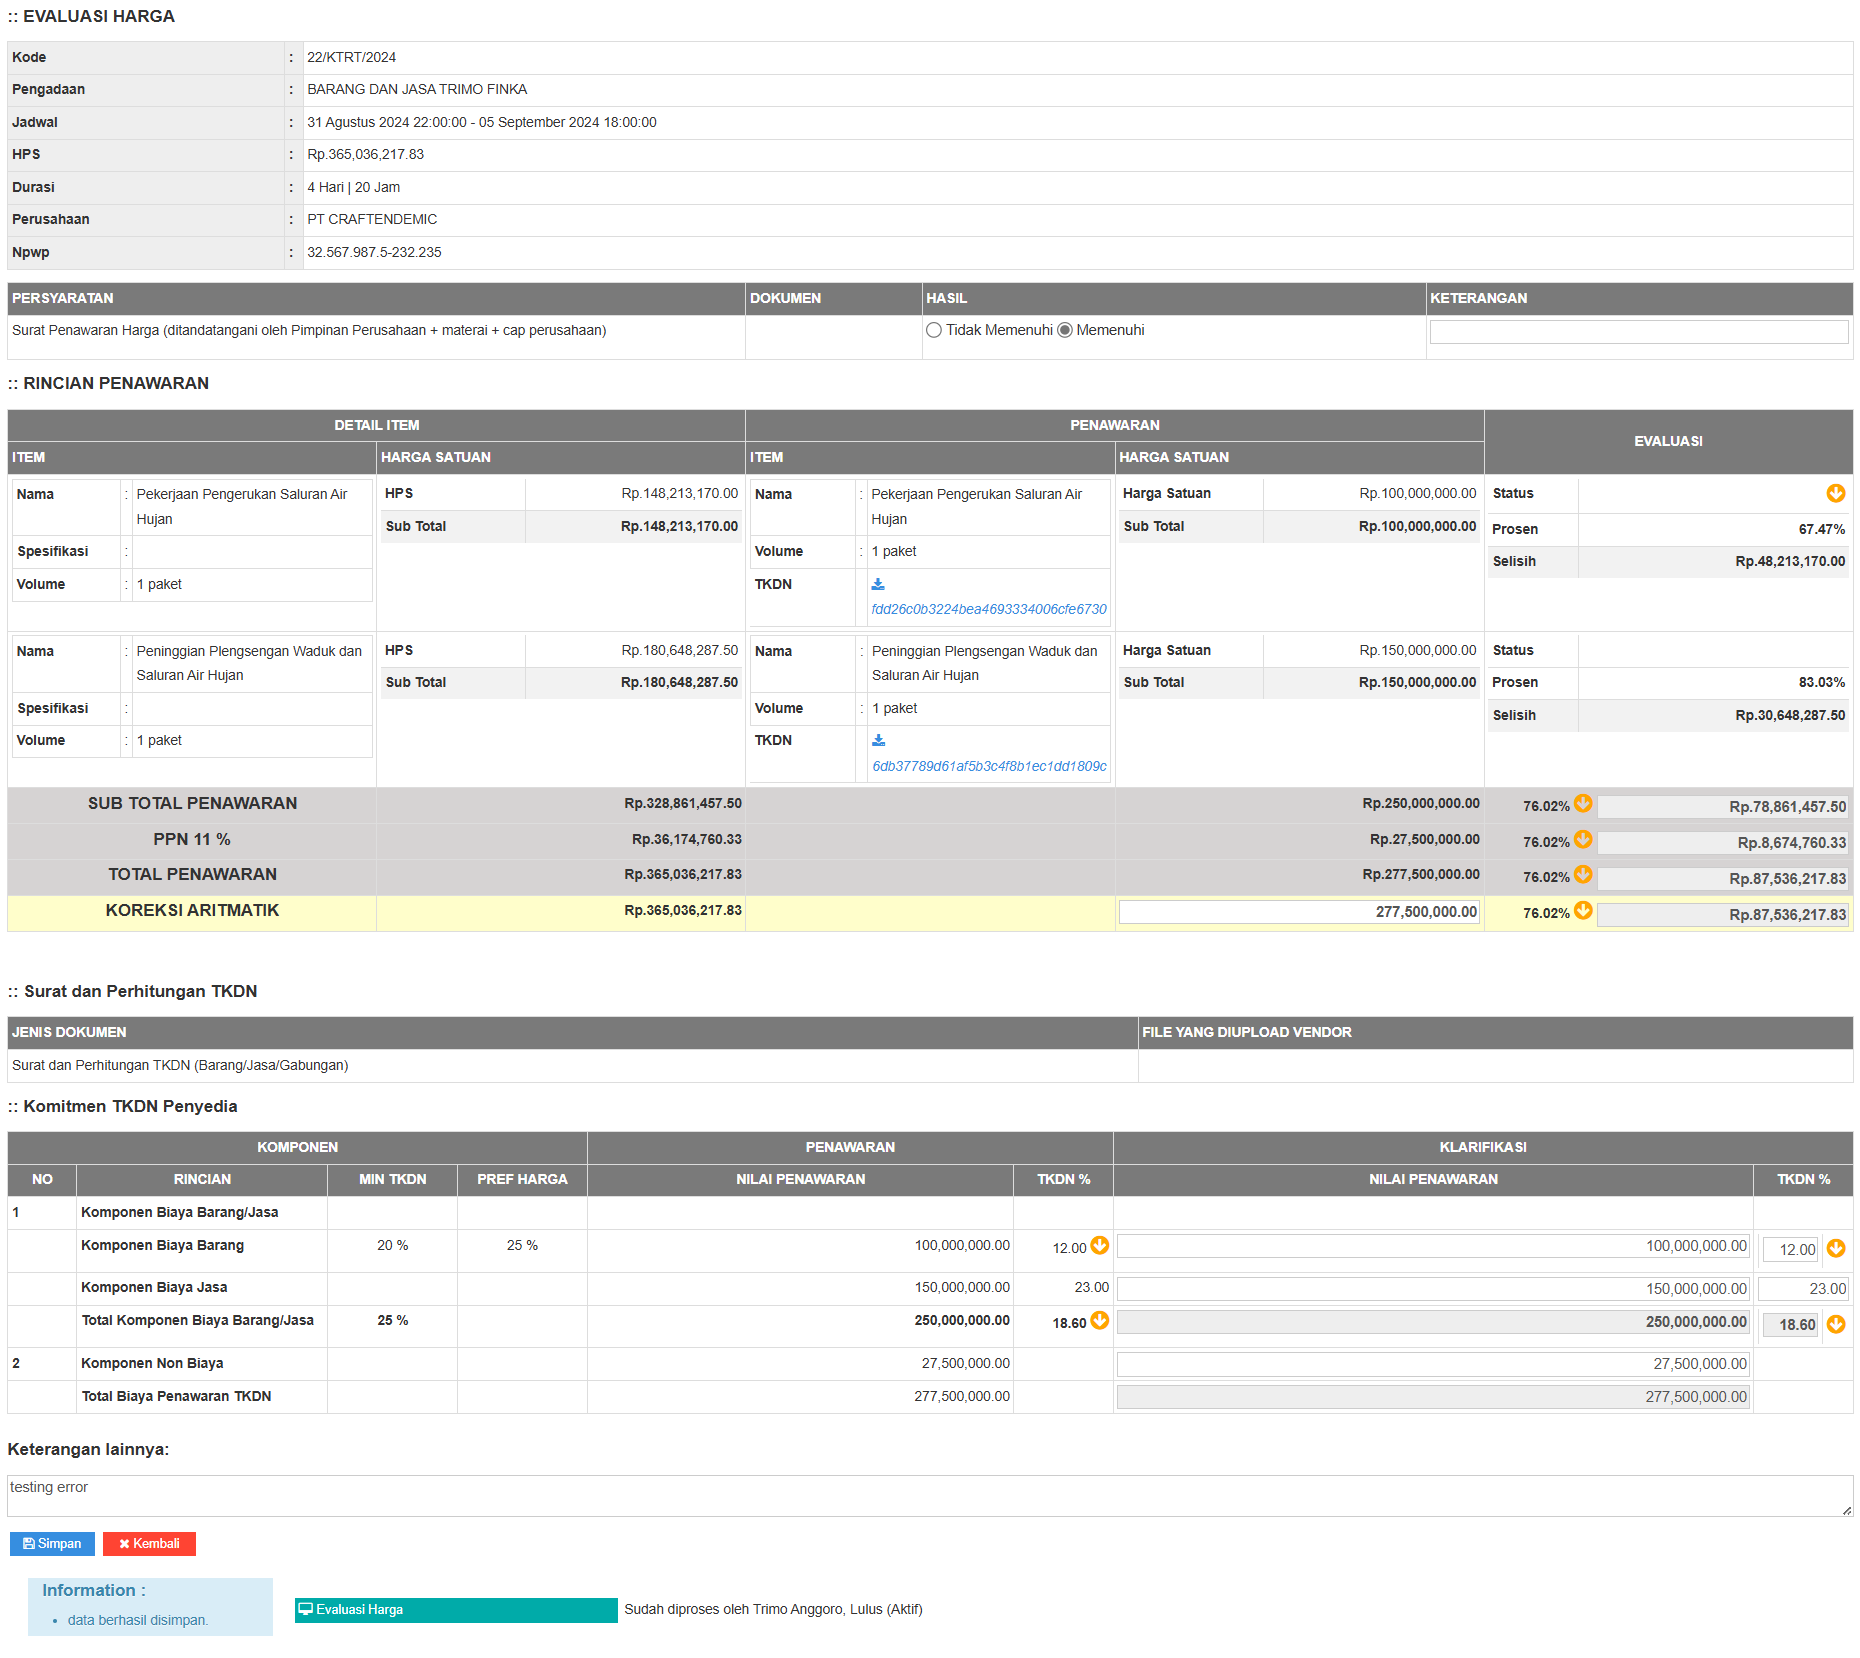Image resolution: width=1860 pixels, height=1658 pixels.
Task: Click the first item's orange status arrow icon
Action: tap(1835, 493)
